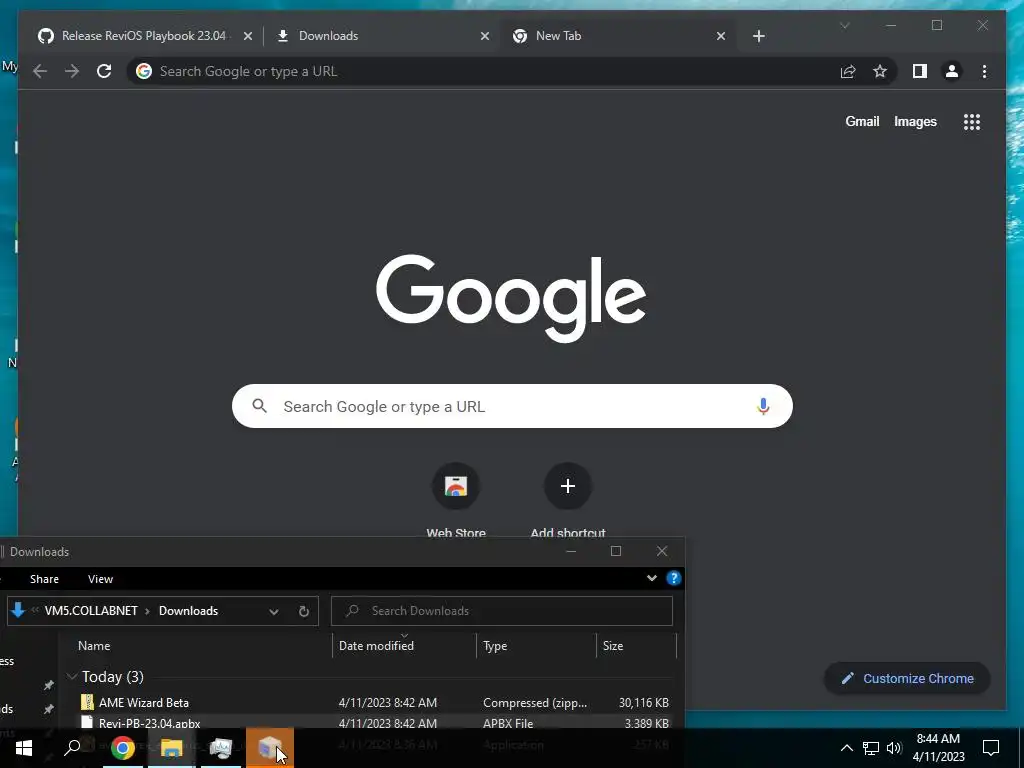Sort by Name column header

(x=94, y=646)
